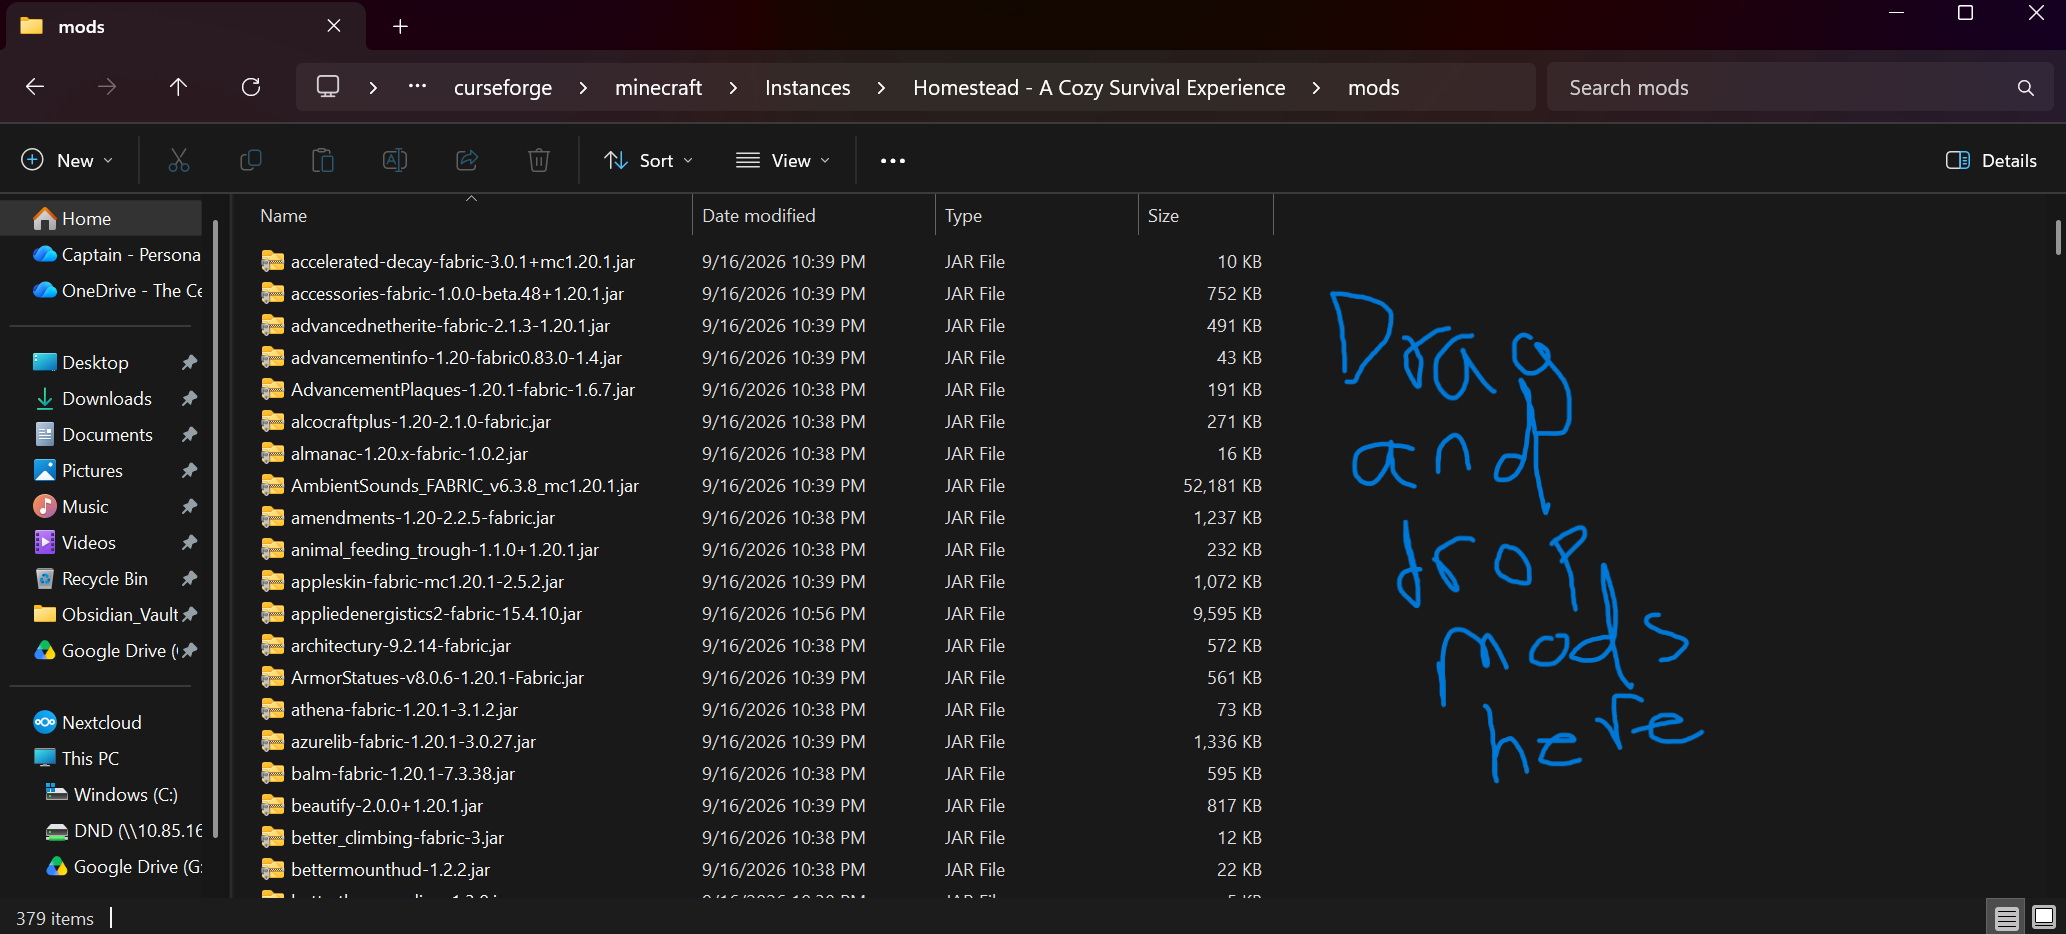This screenshot has width=2066, height=934.
Task: Open Home in navigation pane
Action: [x=102, y=218]
